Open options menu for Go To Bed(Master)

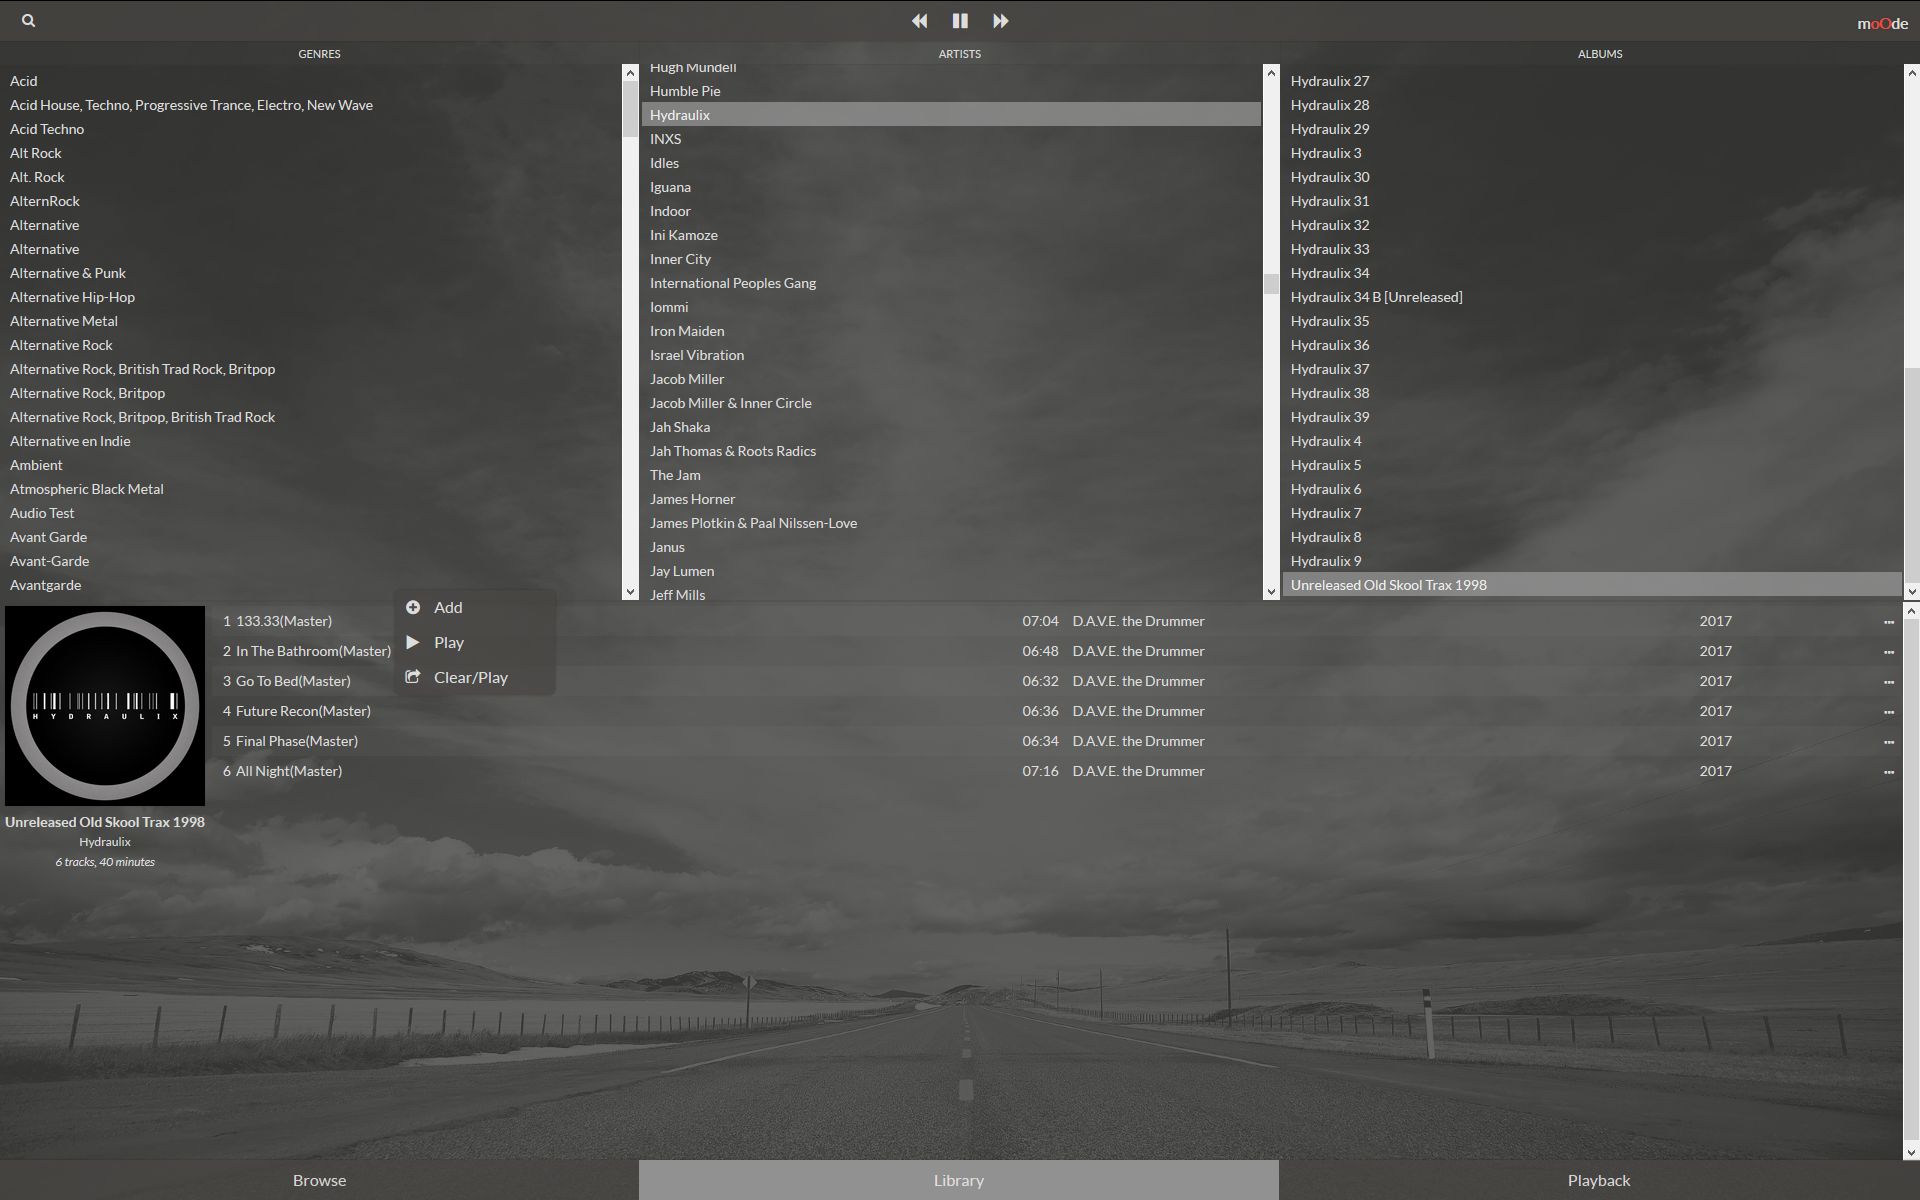(1888, 682)
